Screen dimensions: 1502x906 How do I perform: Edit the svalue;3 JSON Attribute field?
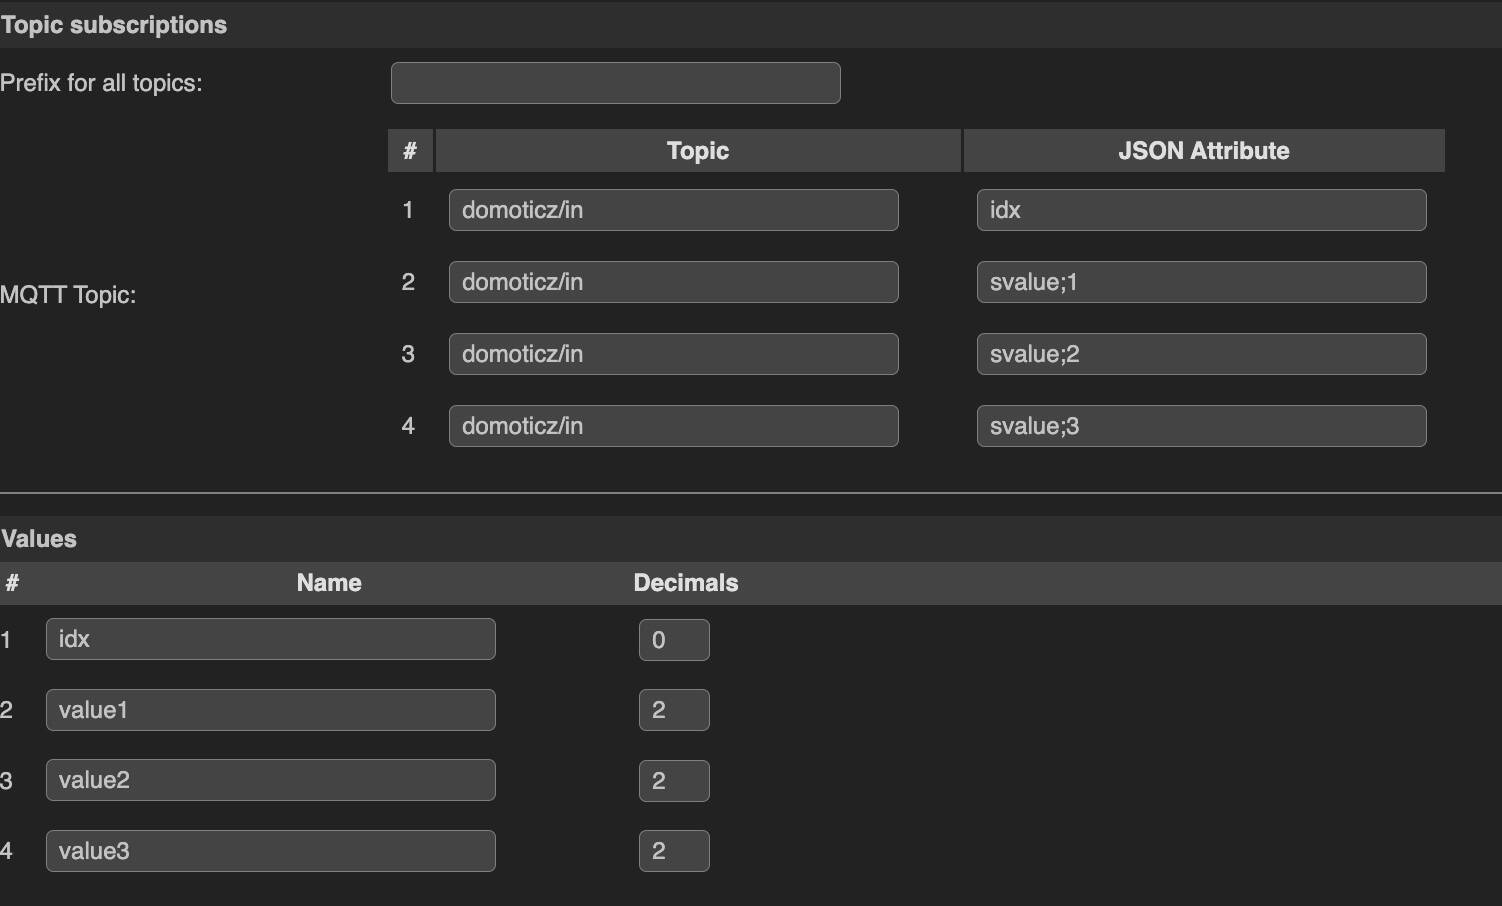pyautogui.click(x=1201, y=426)
